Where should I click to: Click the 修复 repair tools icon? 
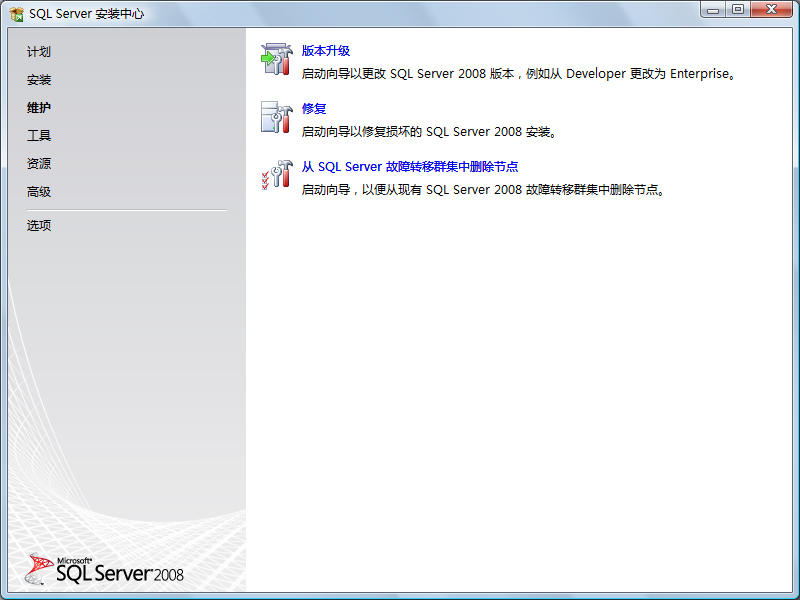tap(277, 117)
